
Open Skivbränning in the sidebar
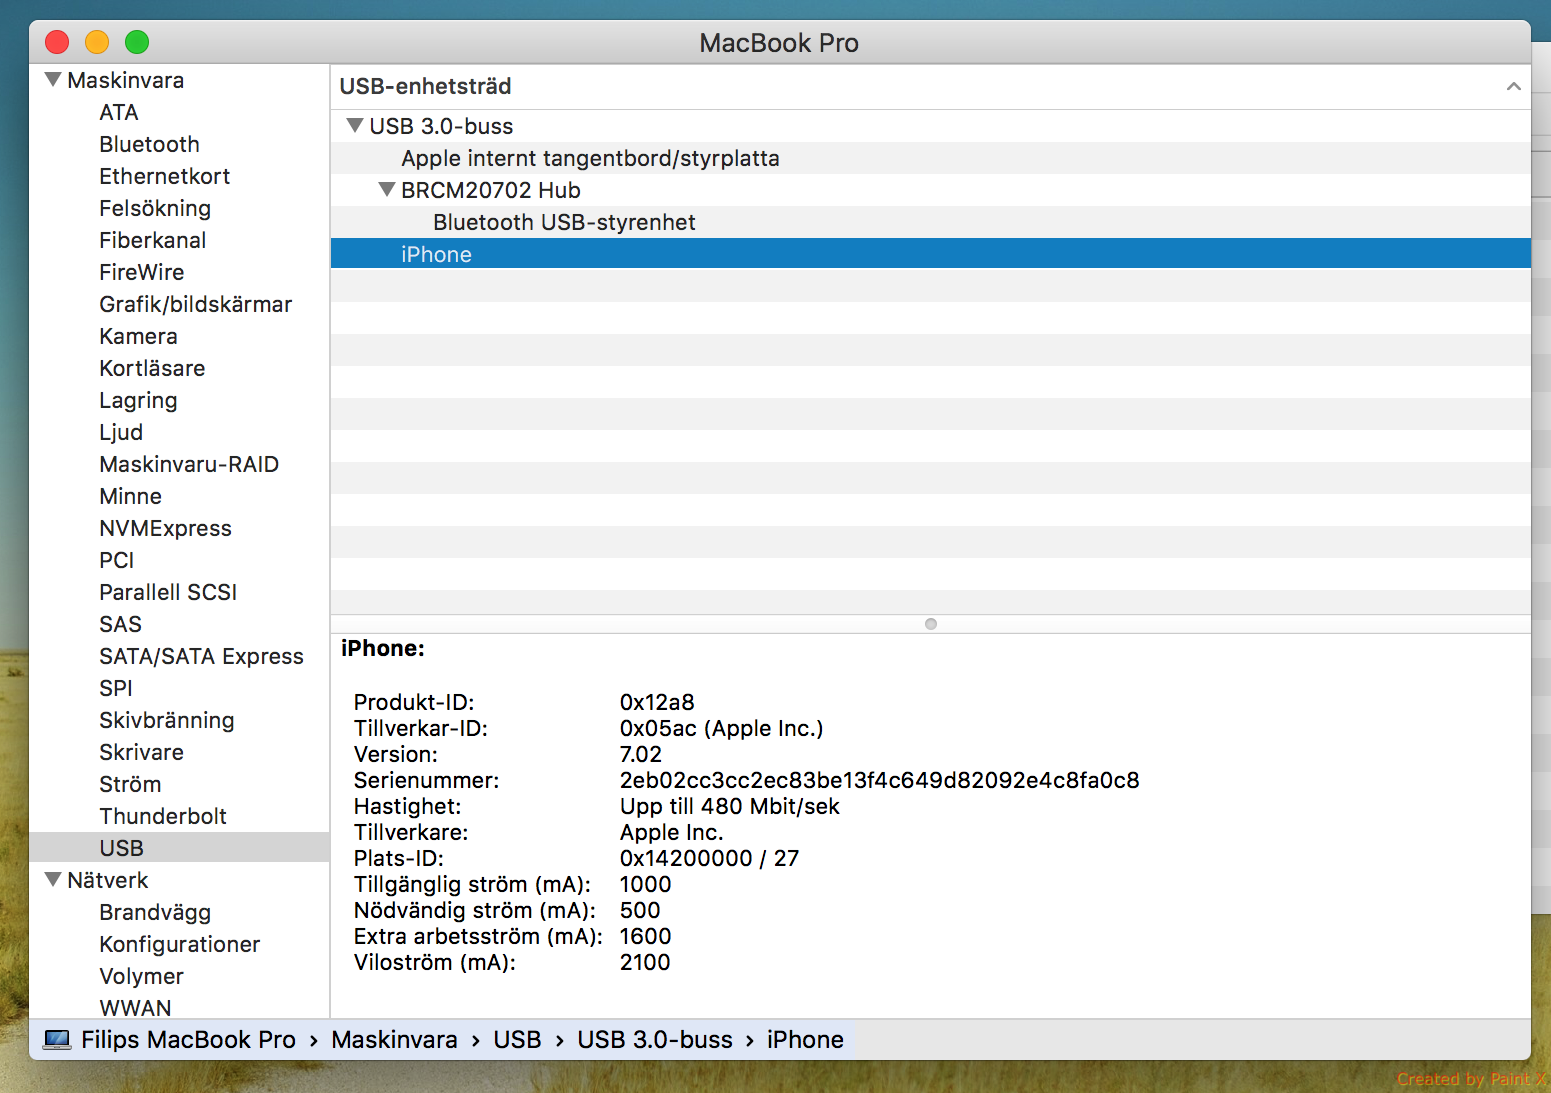pyautogui.click(x=166, y=720)
